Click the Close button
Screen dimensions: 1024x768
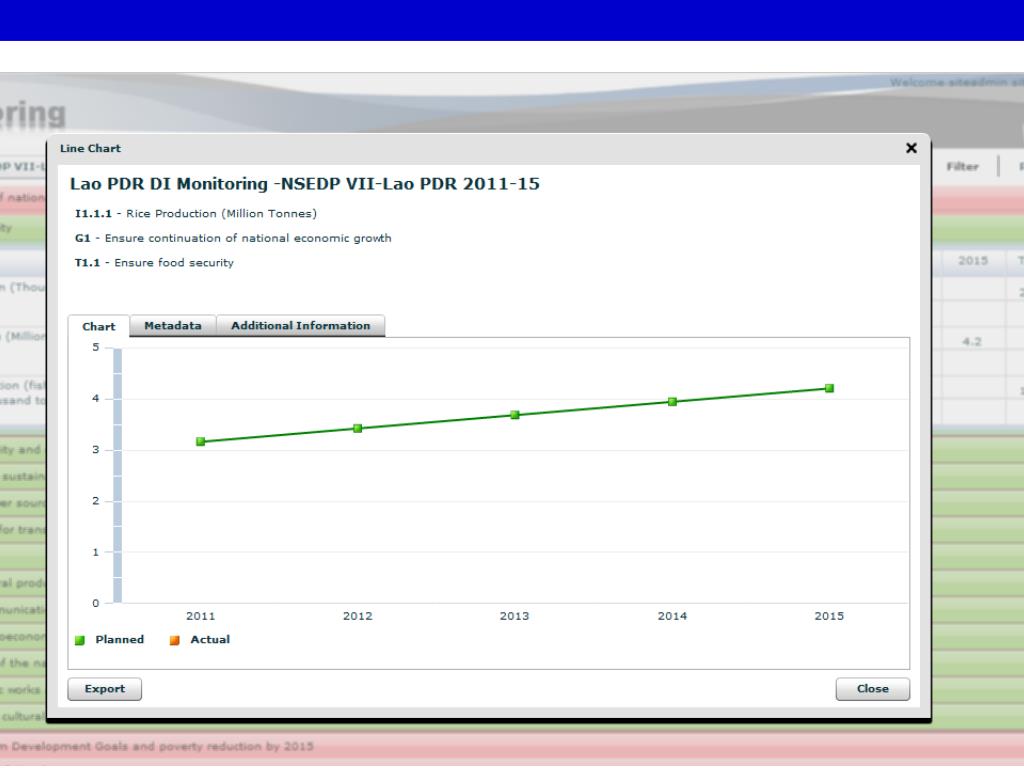pyautogui.click(x=872, y=688)
